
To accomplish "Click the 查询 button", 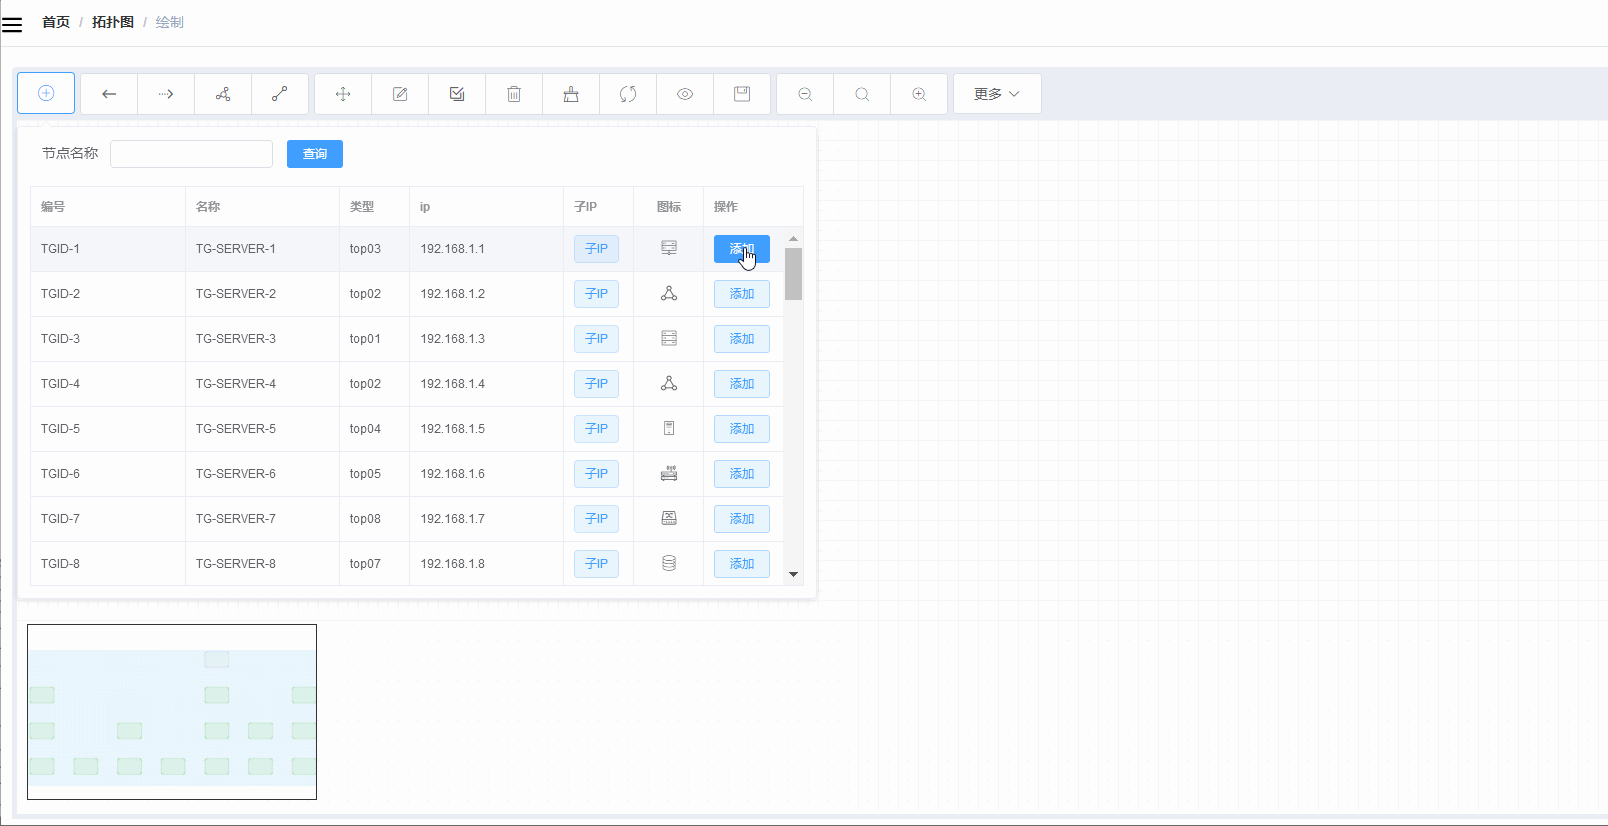I will [x=315, y=154].
